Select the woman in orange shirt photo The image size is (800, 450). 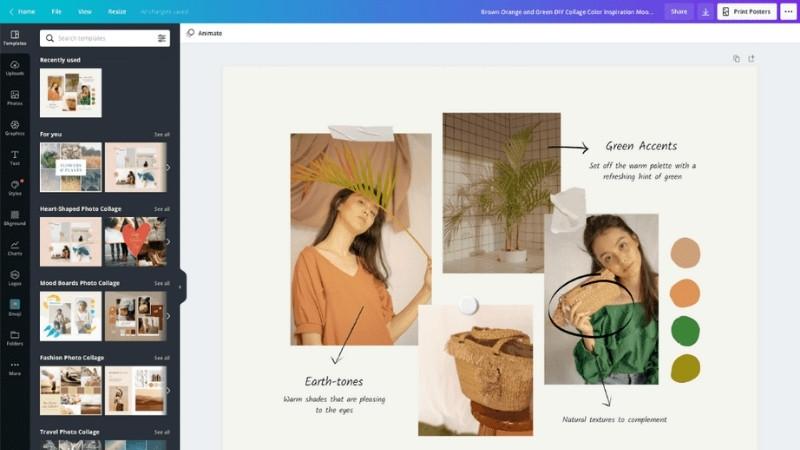tap(360, 239)
